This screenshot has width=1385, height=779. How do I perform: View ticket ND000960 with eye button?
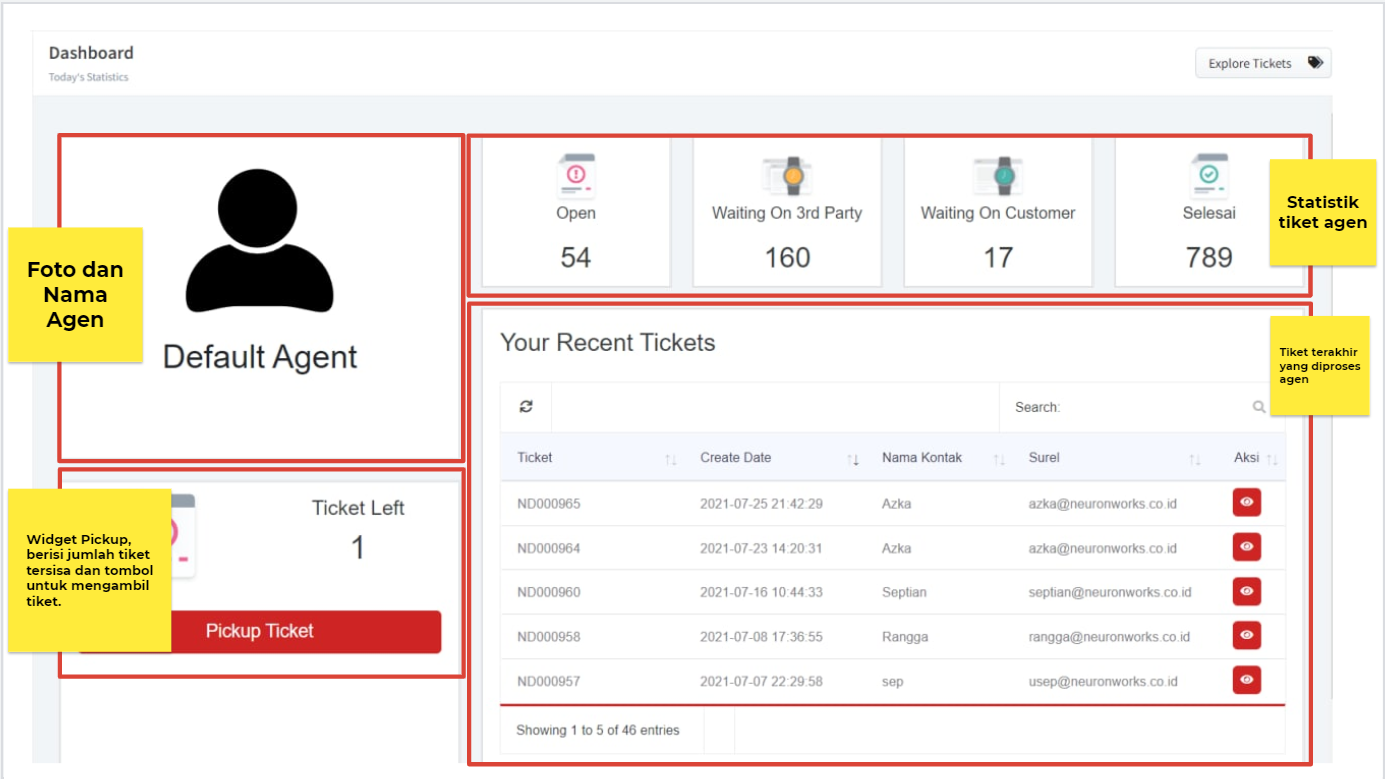pos(1246,591)
